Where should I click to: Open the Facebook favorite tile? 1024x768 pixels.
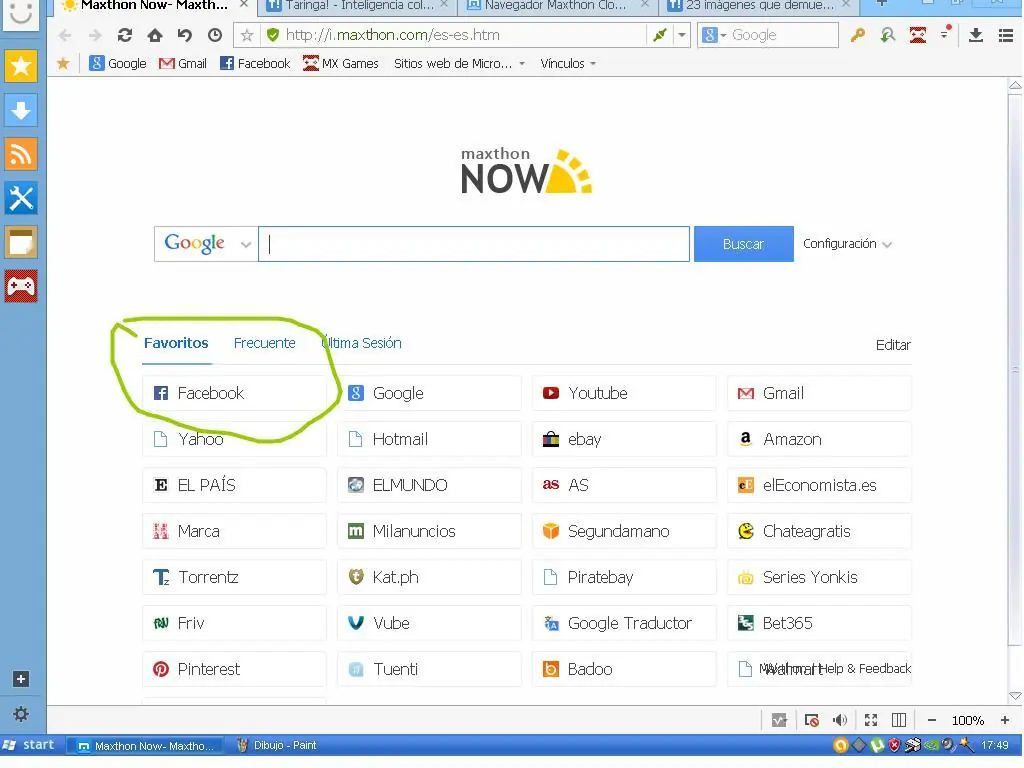pos(234,393)
